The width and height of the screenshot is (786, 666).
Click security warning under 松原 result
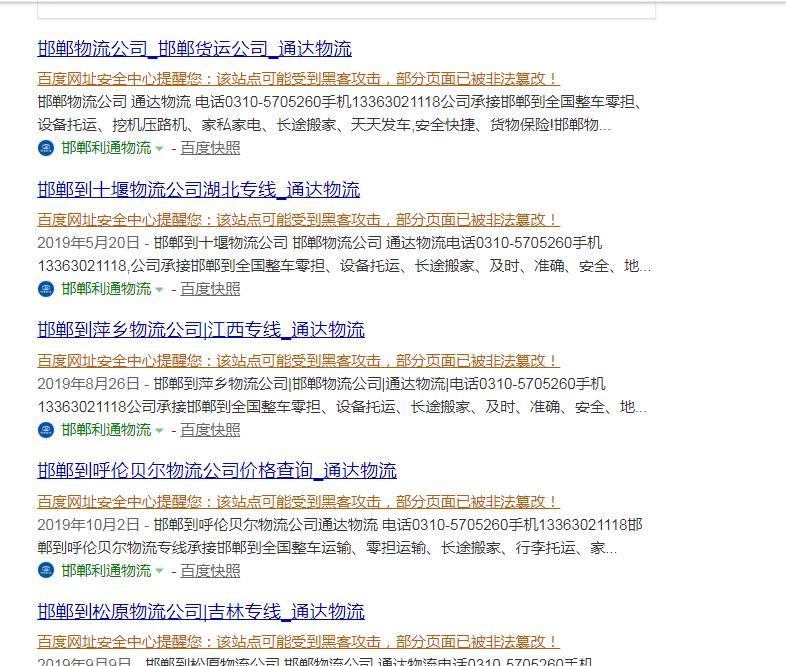tap(298, 641)
